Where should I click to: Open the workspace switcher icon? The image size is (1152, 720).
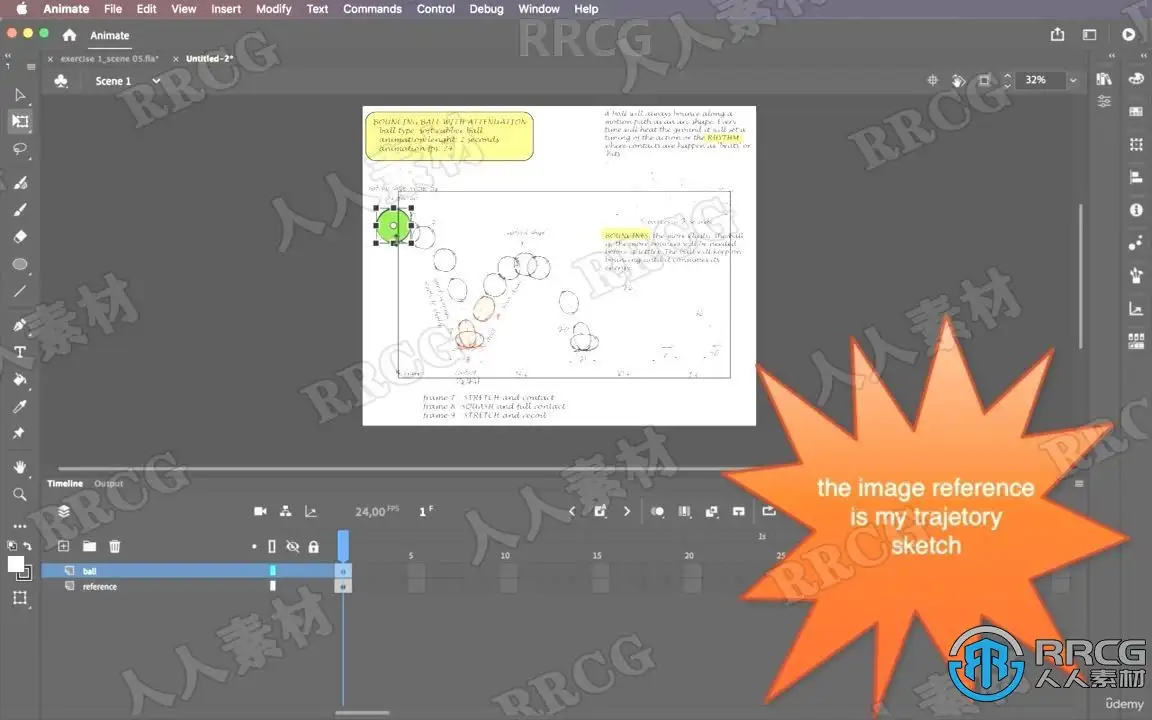(x=1090, y=35)
